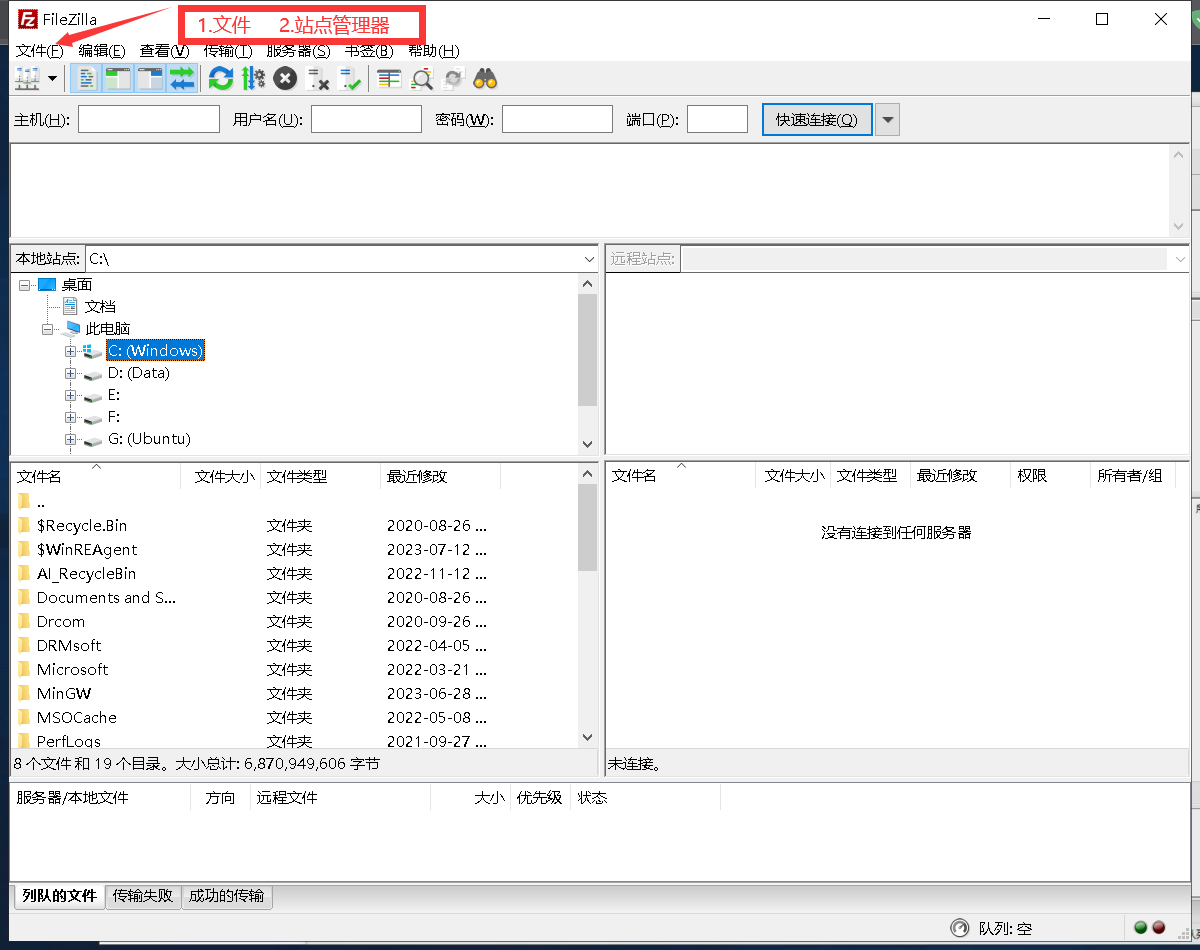Switch to the 传输失败 tab
The height and width of the screenshot is (950, 1200).
tap(143, 896)
